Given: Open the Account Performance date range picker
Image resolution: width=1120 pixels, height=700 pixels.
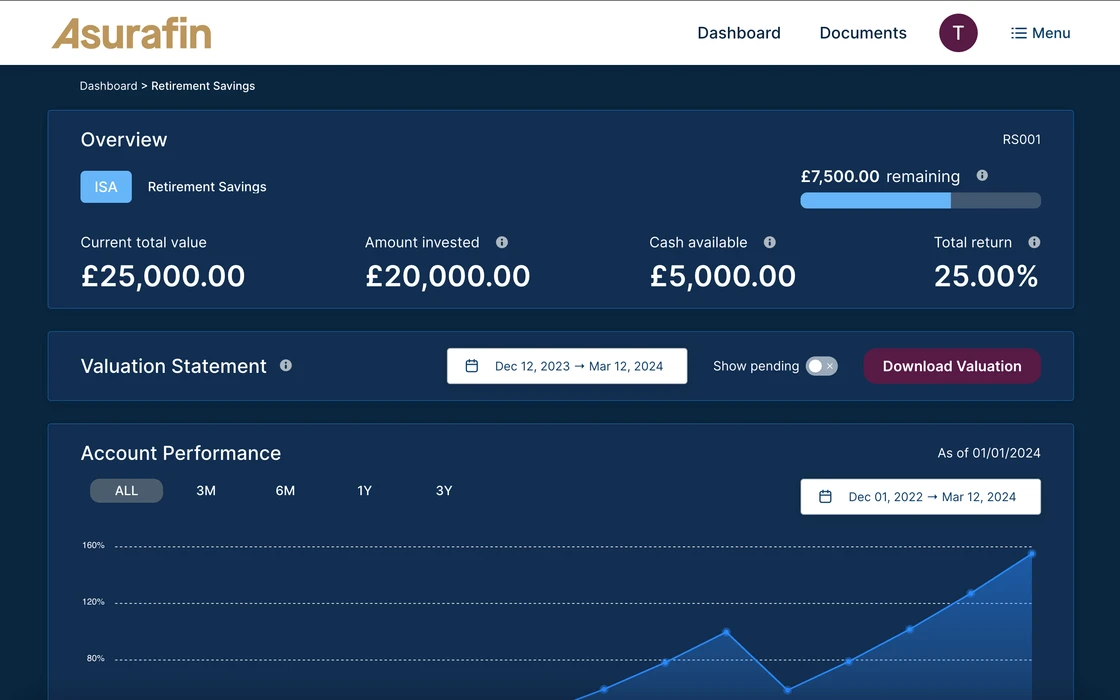Looking at the screenshot, I should pyautogui.click(x=920, y=496).
